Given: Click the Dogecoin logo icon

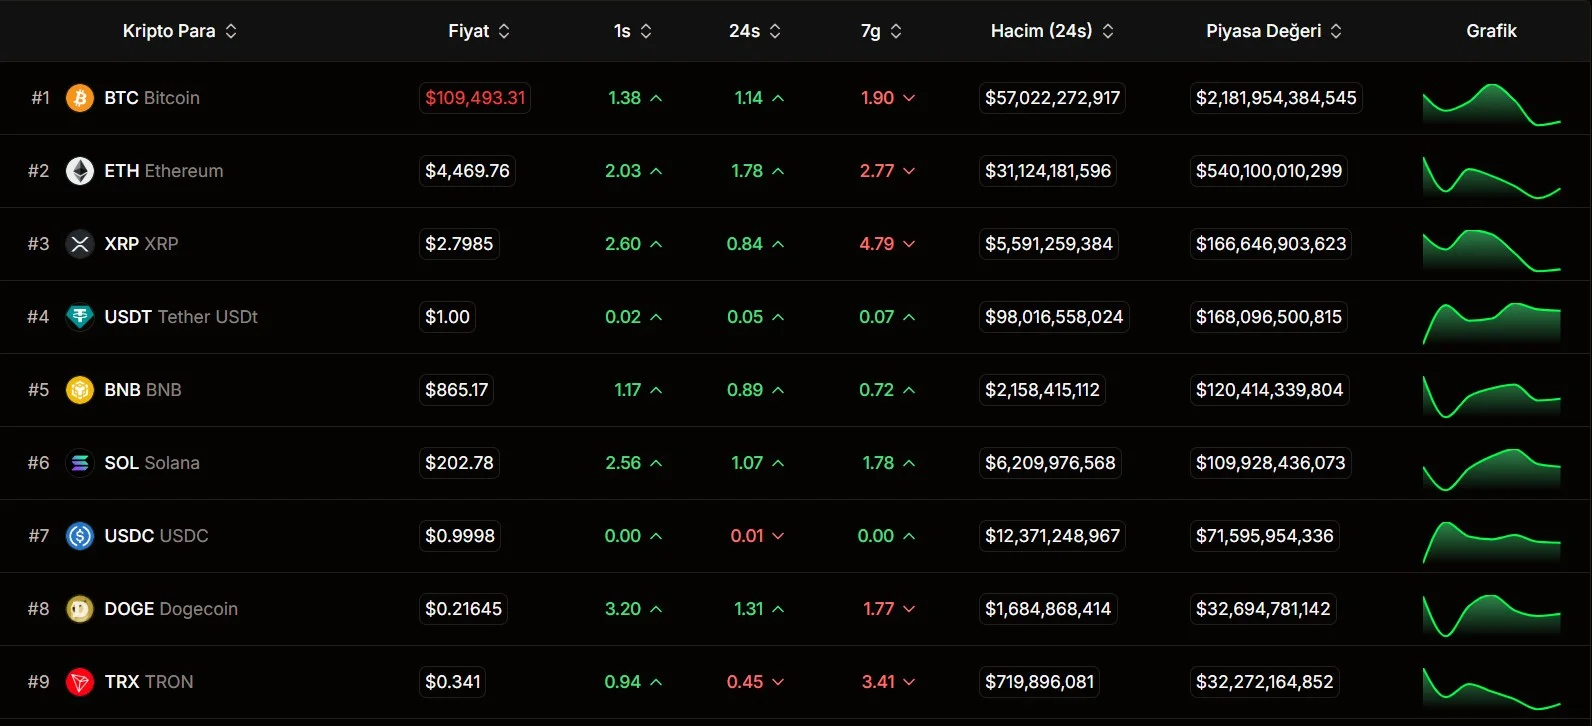Looking at the screenshot, I should click(x=80, y=609).
